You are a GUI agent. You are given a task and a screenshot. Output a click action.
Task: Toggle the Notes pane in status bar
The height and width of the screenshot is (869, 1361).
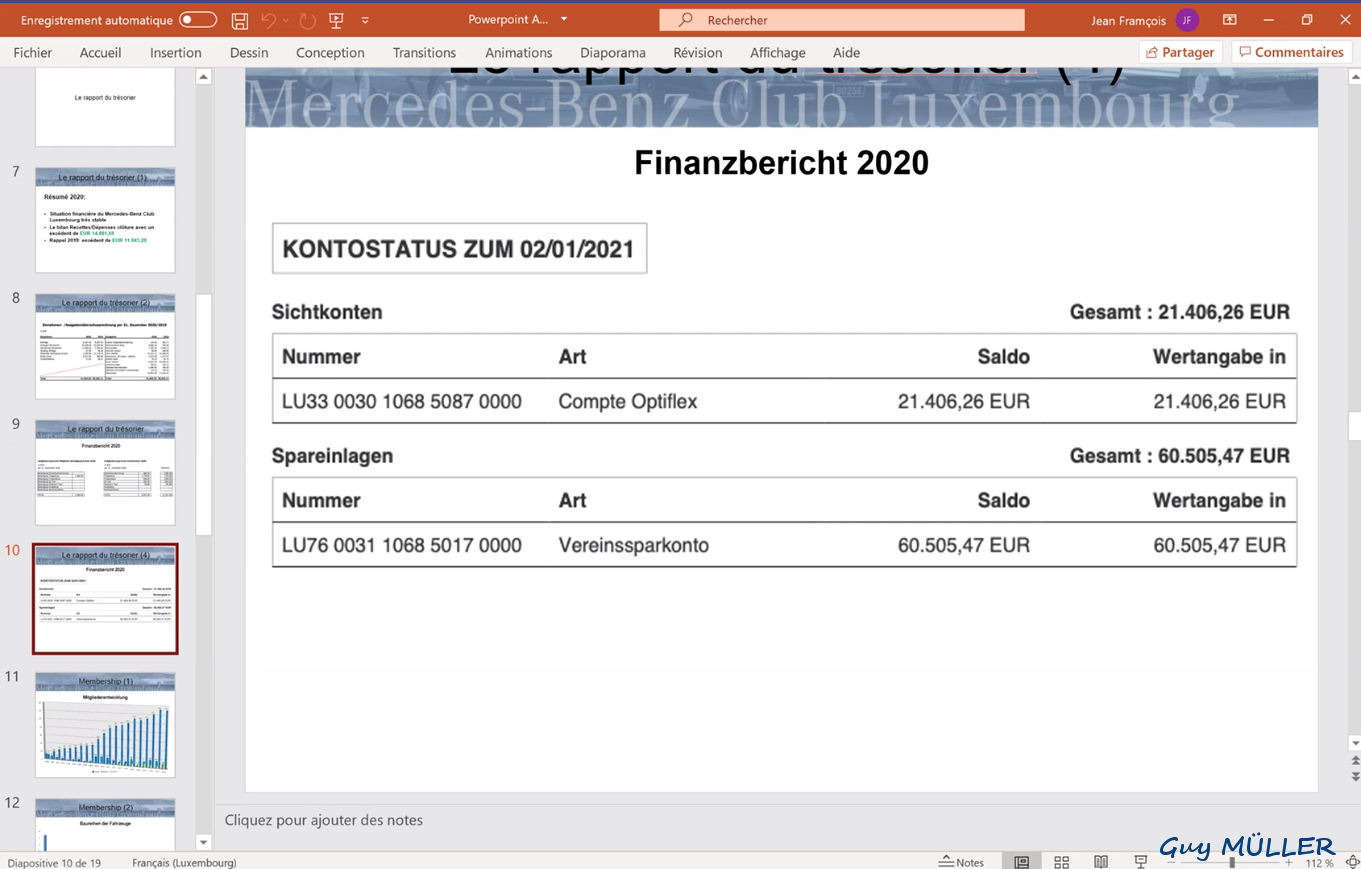[x=961, y=862]
